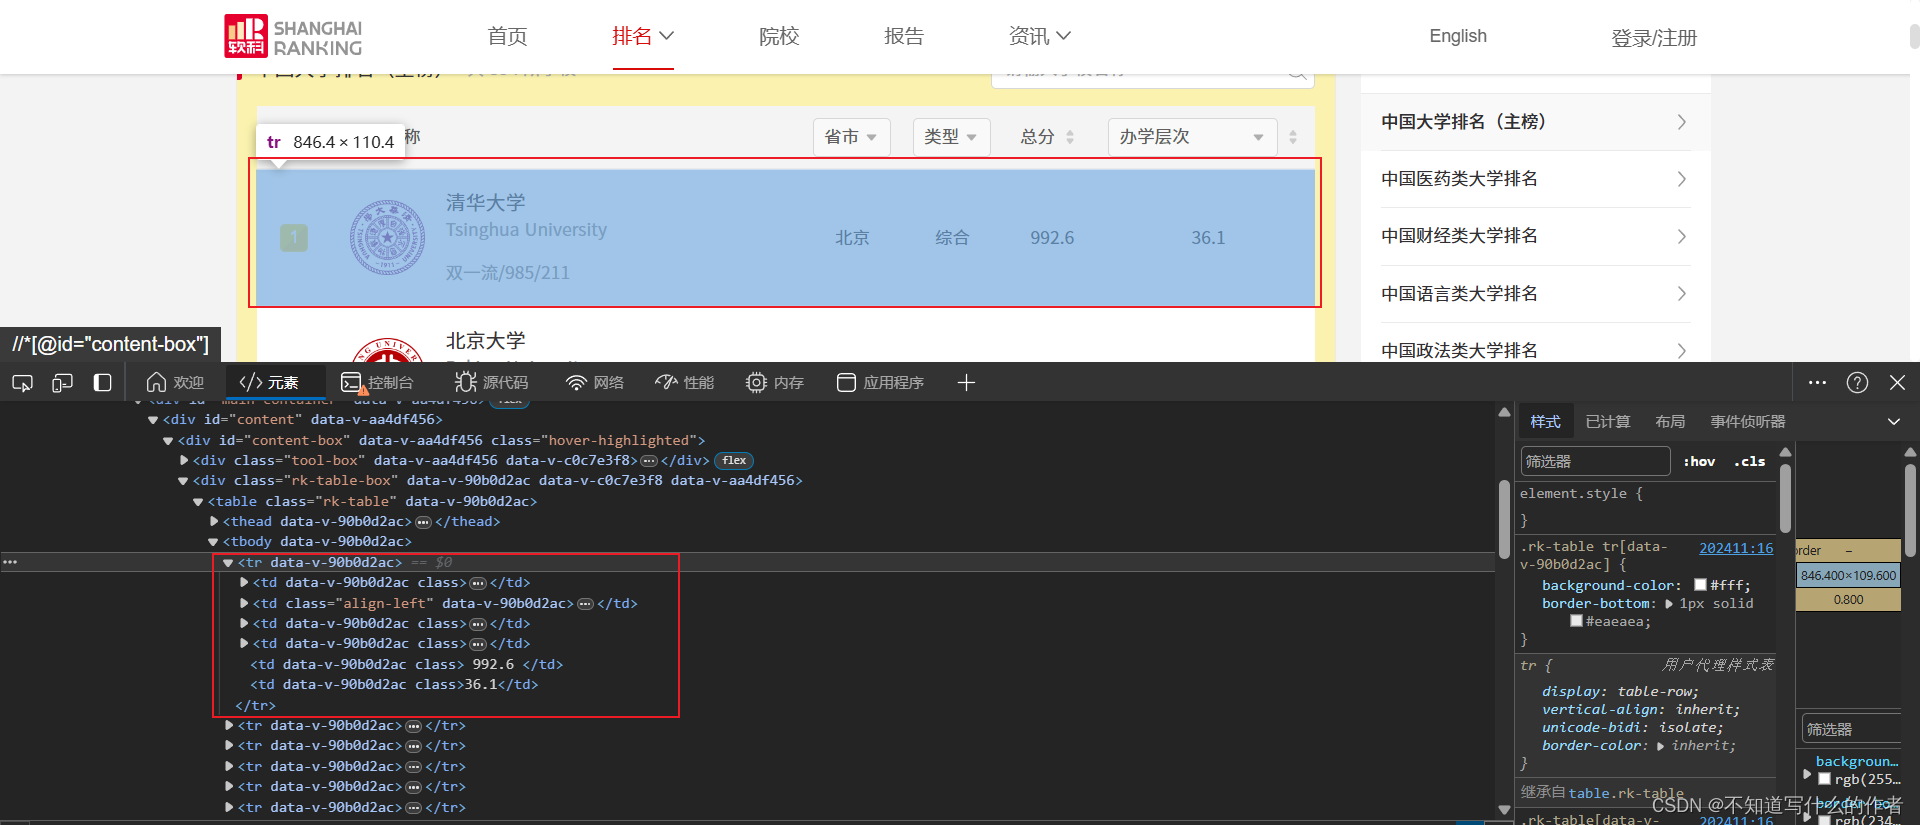Open the 省市 province filter dropdown
The height and width of the screenshot is (825, 1920).
[x=850, y=137]
